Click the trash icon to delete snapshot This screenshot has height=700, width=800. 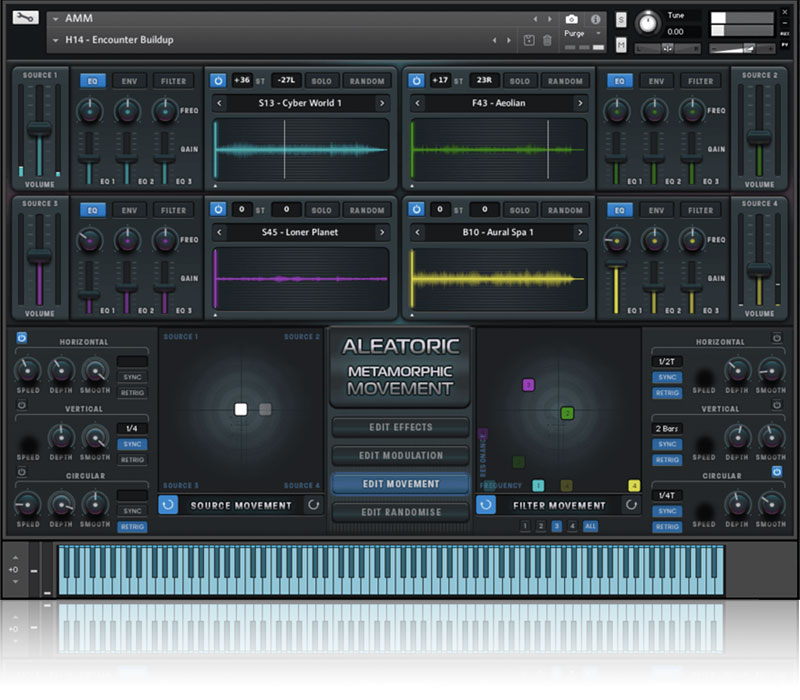click(x=547, y=40)
